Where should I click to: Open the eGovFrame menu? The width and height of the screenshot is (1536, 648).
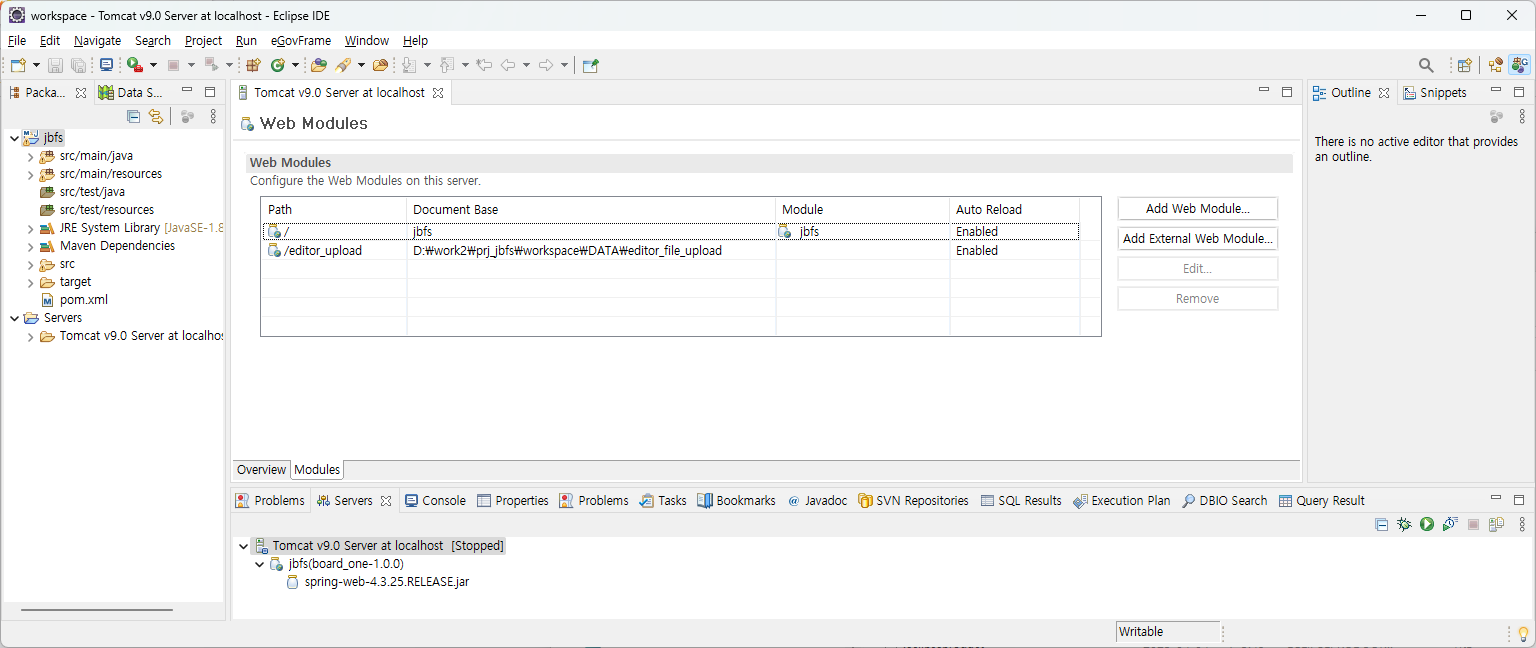click(x=301, y=41)
